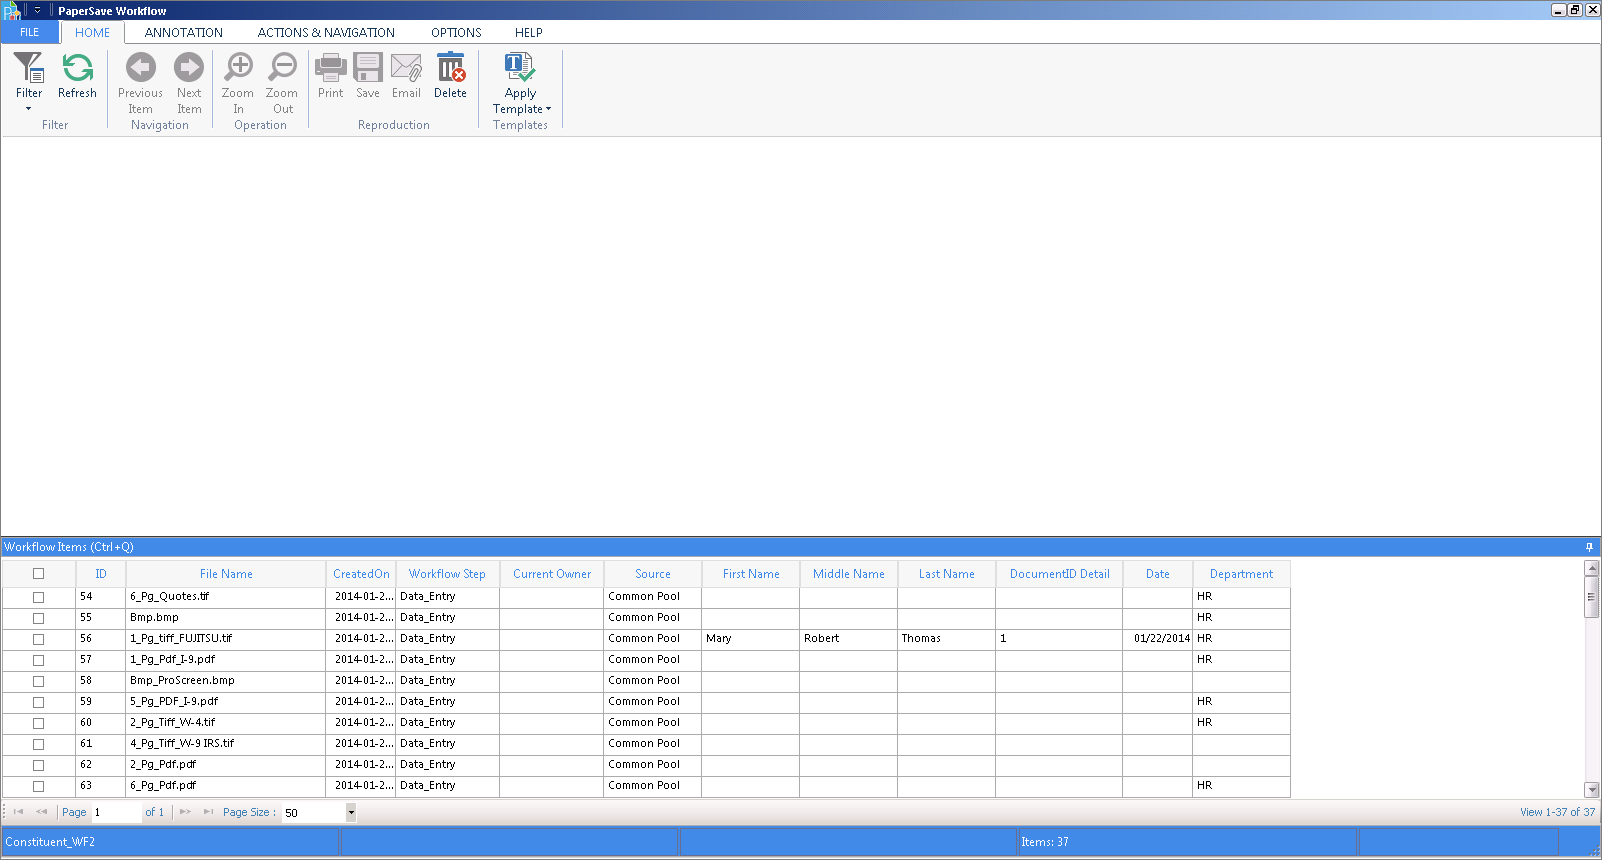Click the PaperSave application icon

tap(11, 11)
